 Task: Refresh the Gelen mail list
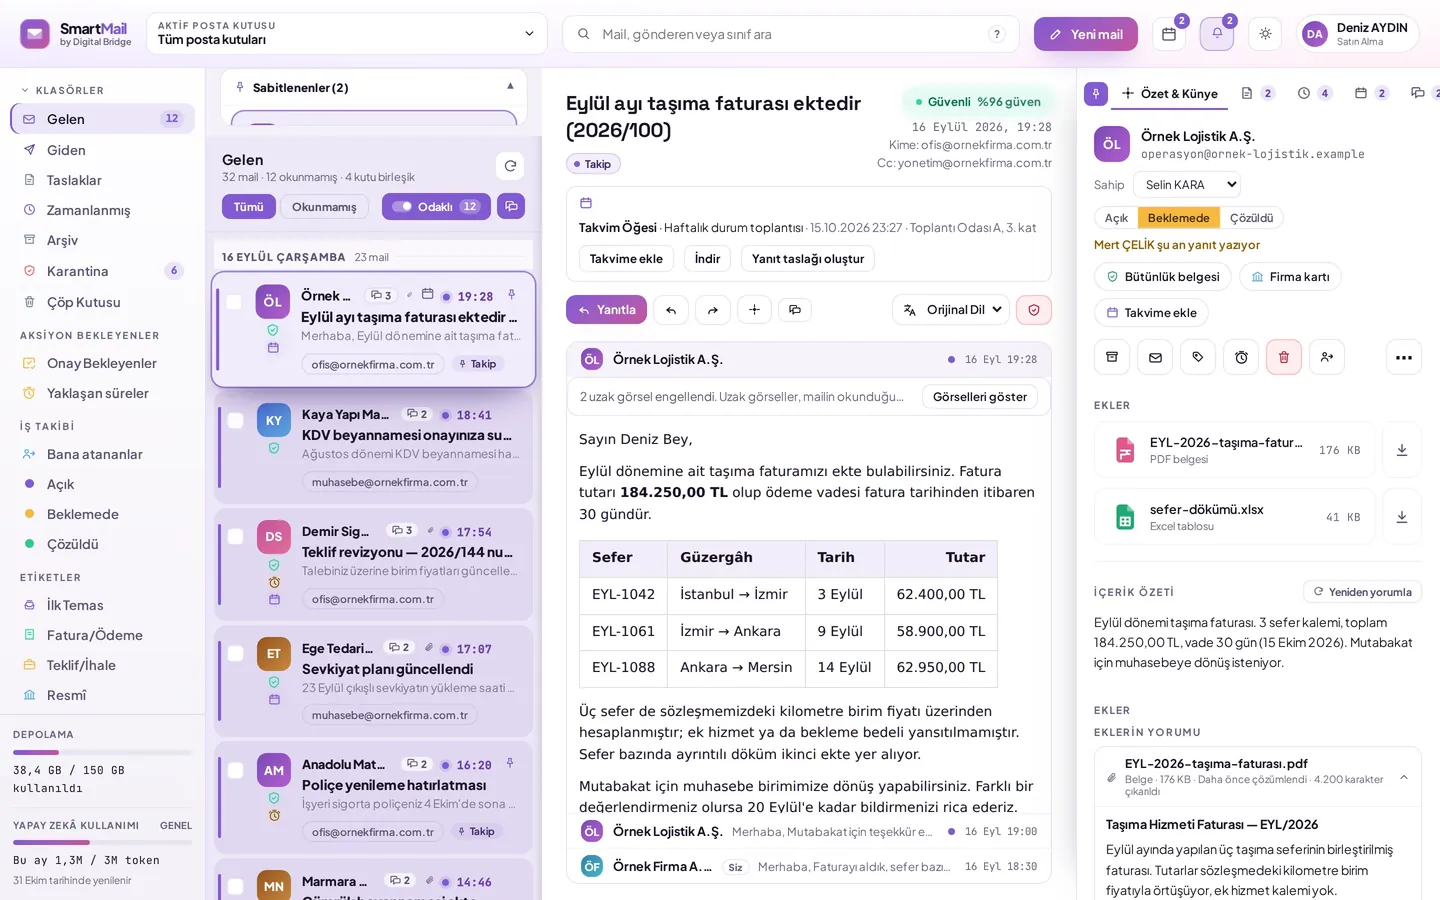(510, 166)
